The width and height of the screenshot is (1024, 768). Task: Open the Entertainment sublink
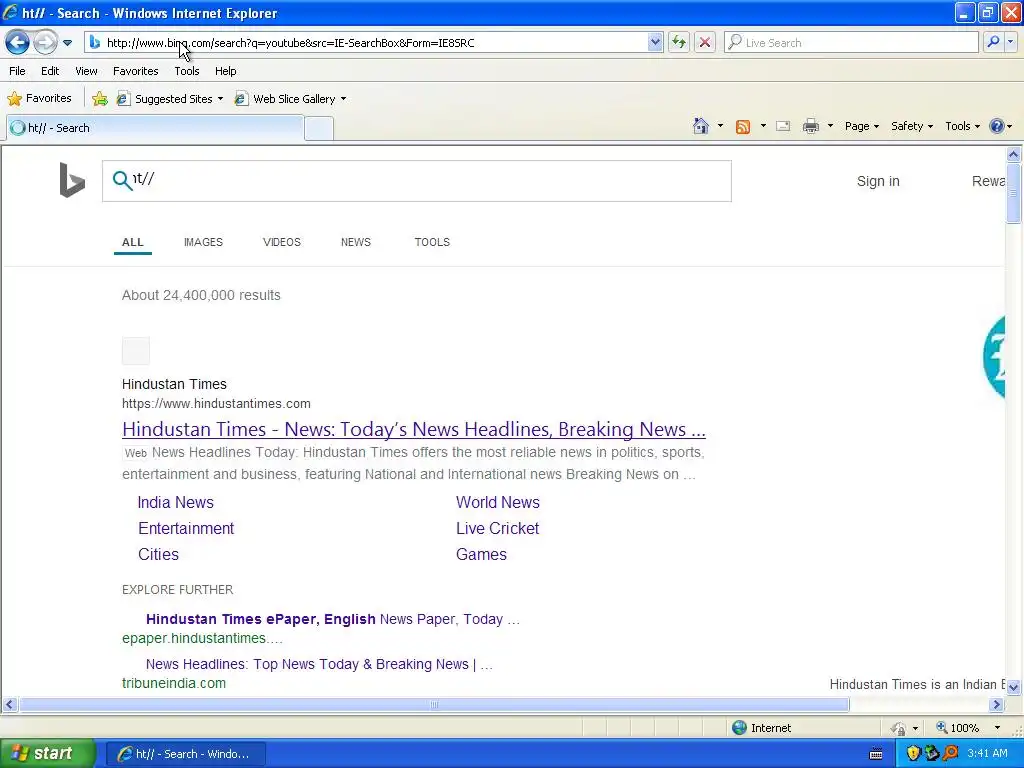tap(185, 528)
